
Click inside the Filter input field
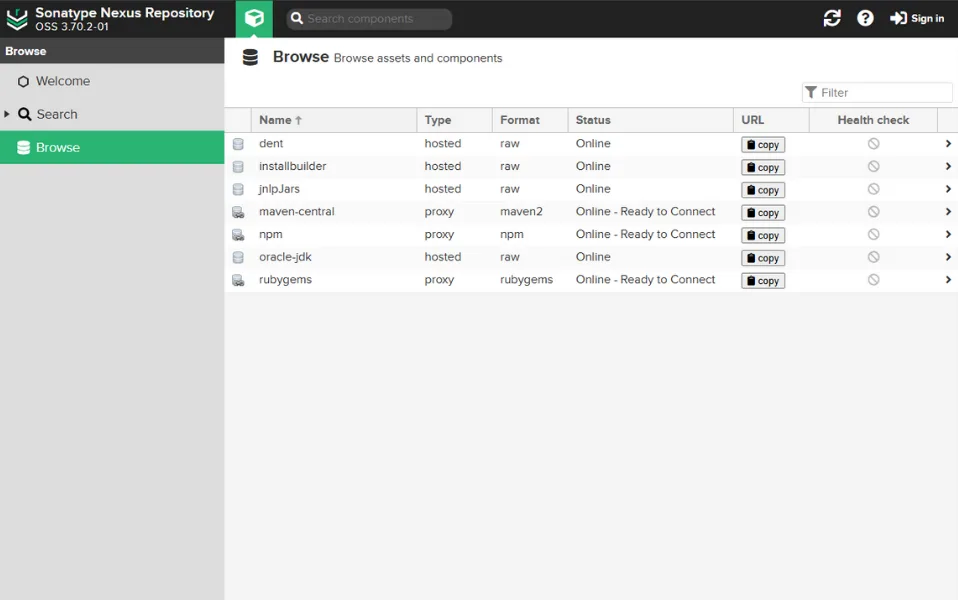tap(880, 91)
